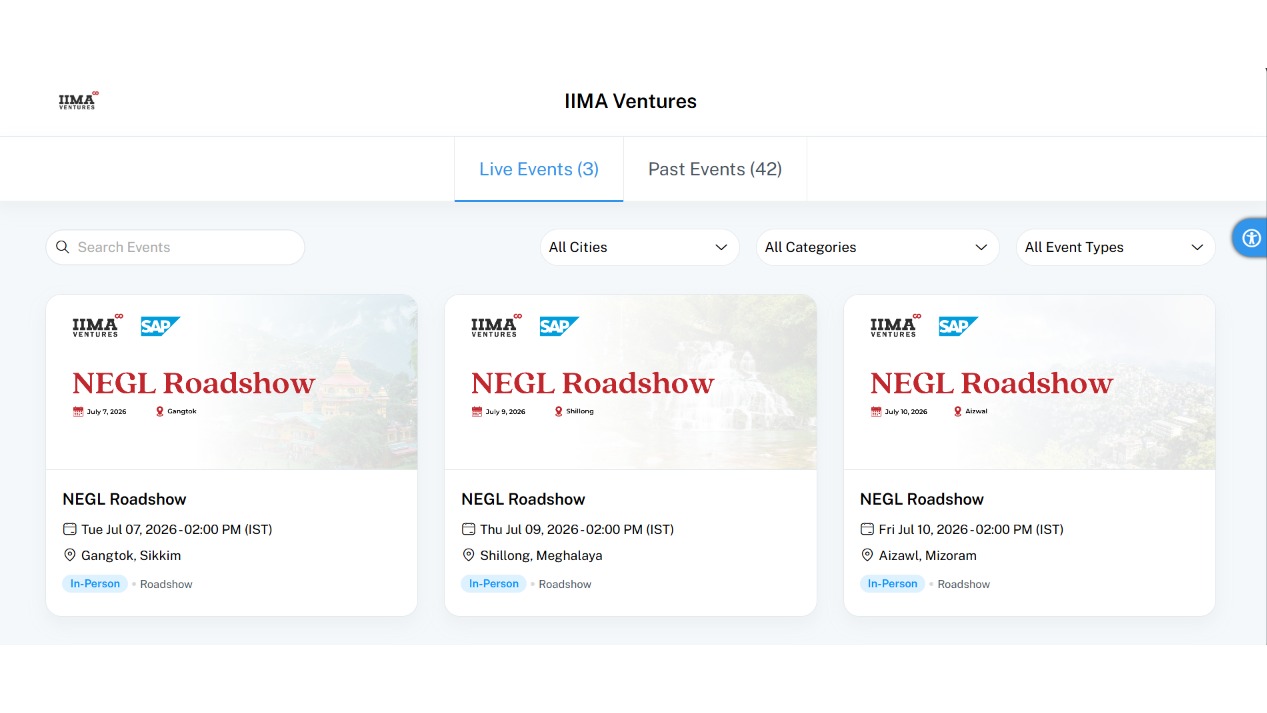Click SAP logo on Shillong banner
The image size is (1267, 713).
(559, 326)
